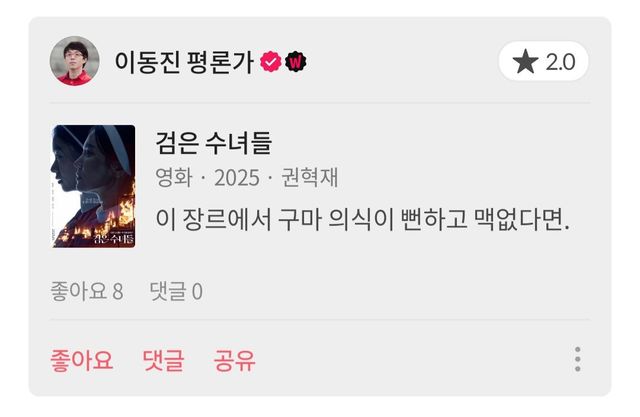The image size is (640, 417).
Task: Open the three-dot more options menu
Action: pyautogui.click(x=578, y=359)
